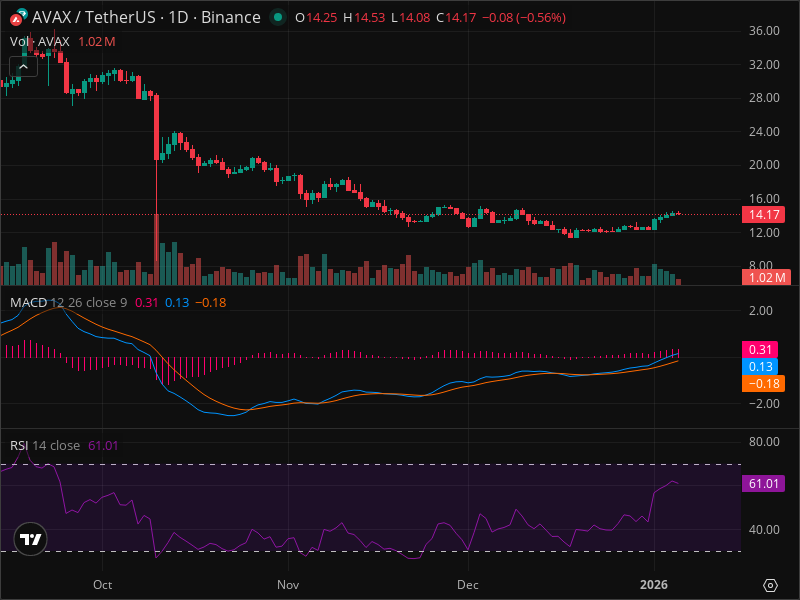Click the change value −0.08 (−0.56%)

[x=524, y=18]
